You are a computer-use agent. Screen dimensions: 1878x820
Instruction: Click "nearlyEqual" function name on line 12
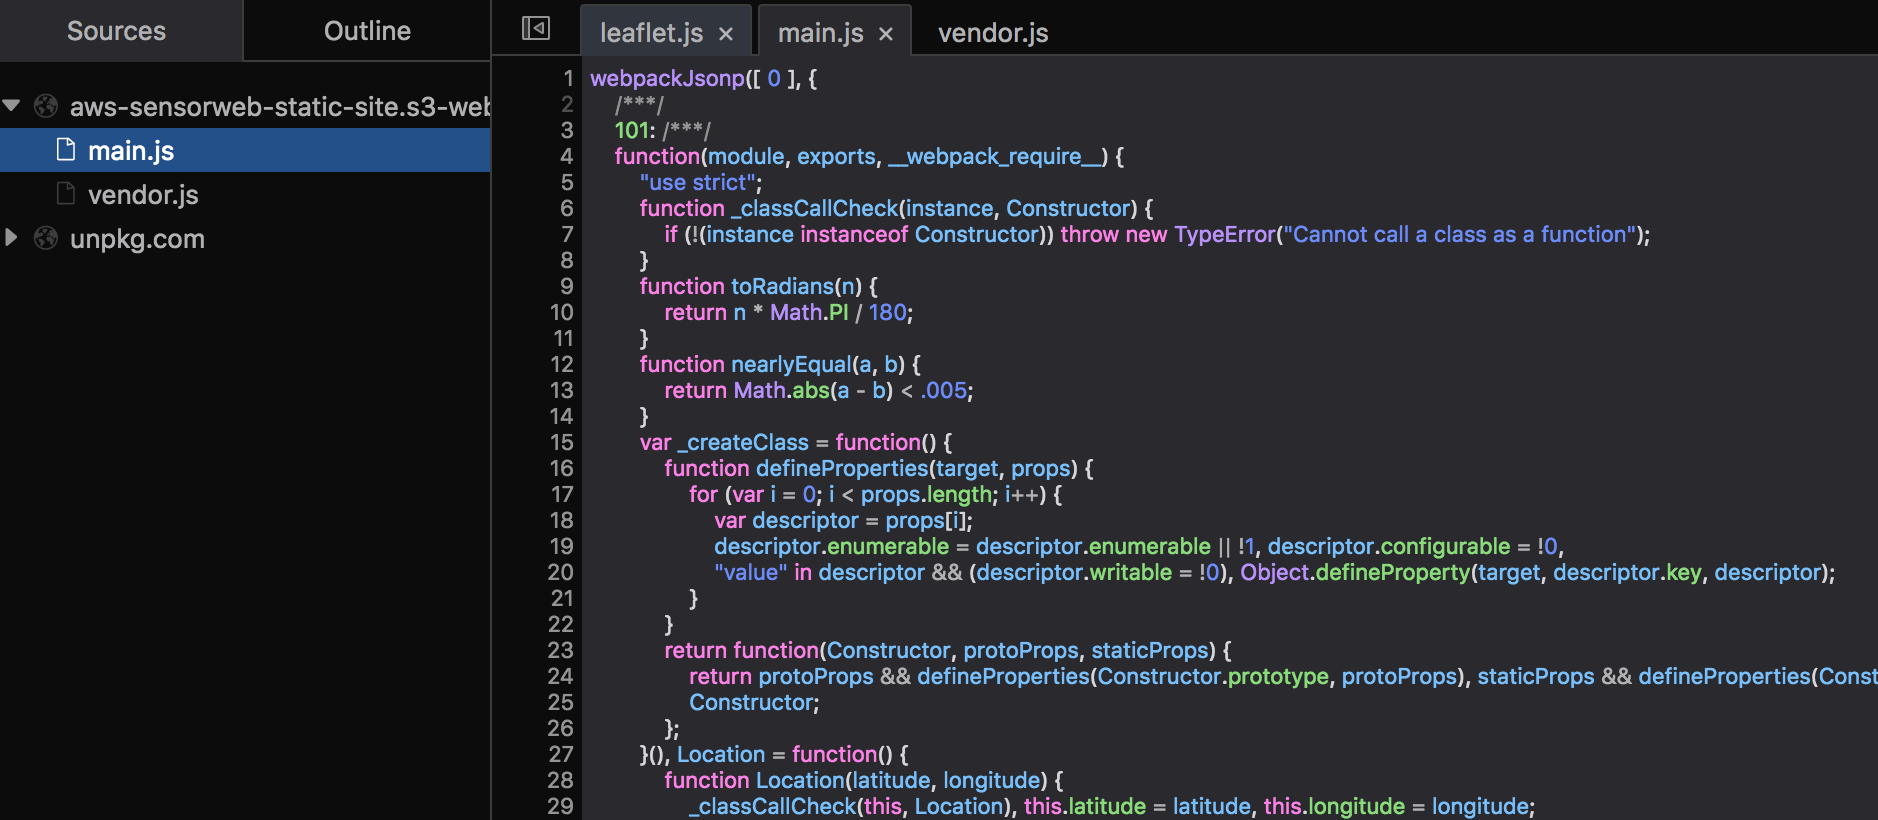coord(791,364)
